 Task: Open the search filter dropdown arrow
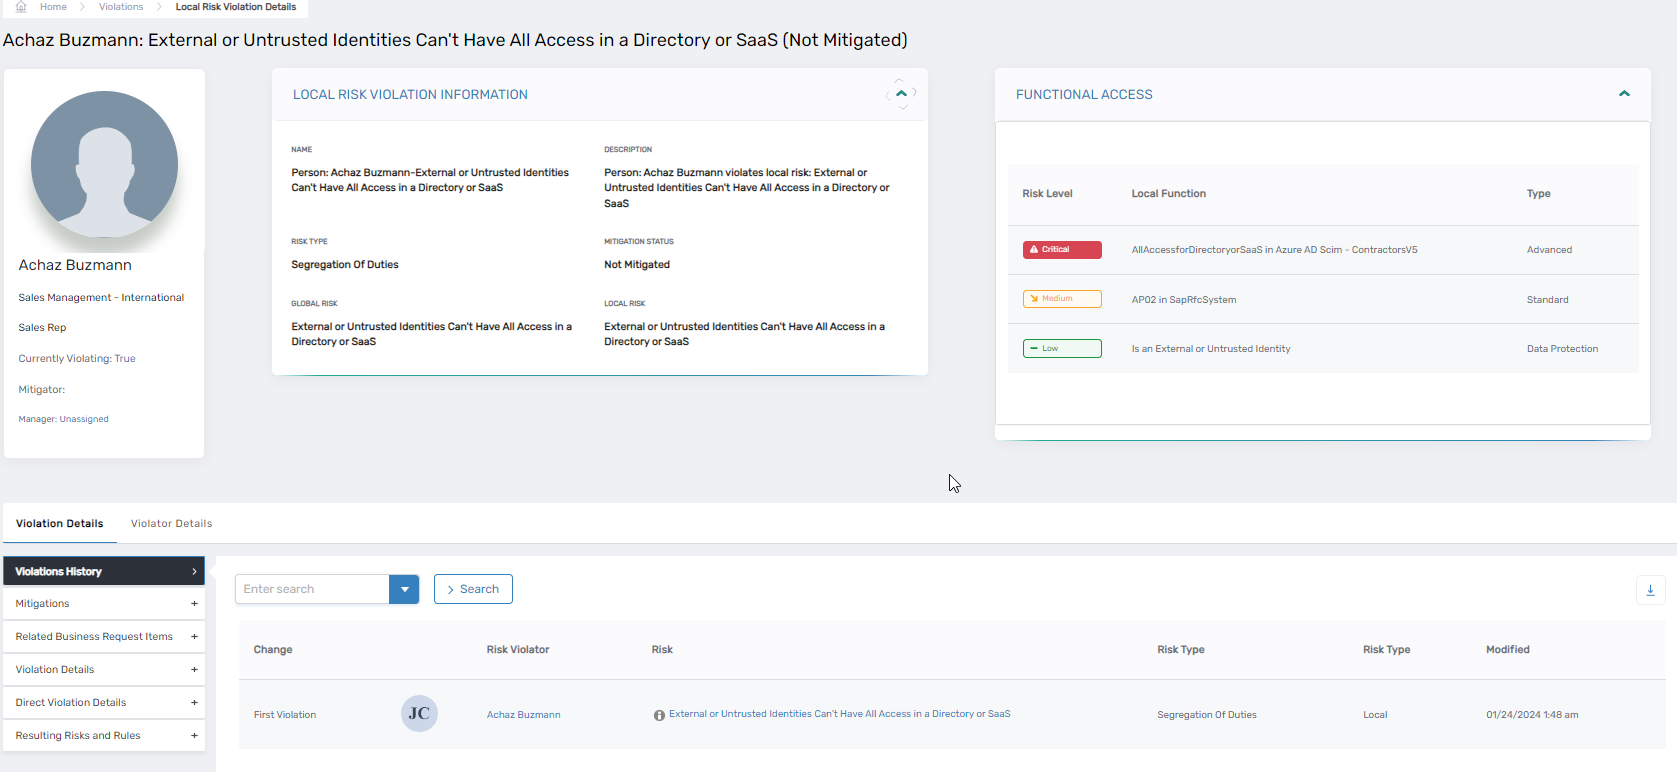point(404,590)
